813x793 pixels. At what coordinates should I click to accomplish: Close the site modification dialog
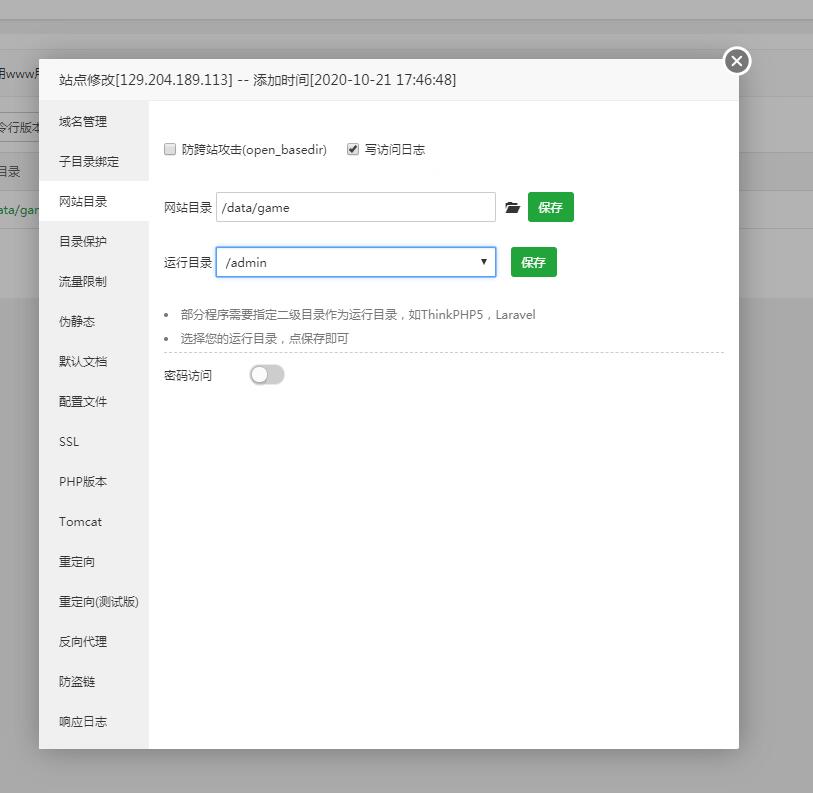click(x=737, y=61)
